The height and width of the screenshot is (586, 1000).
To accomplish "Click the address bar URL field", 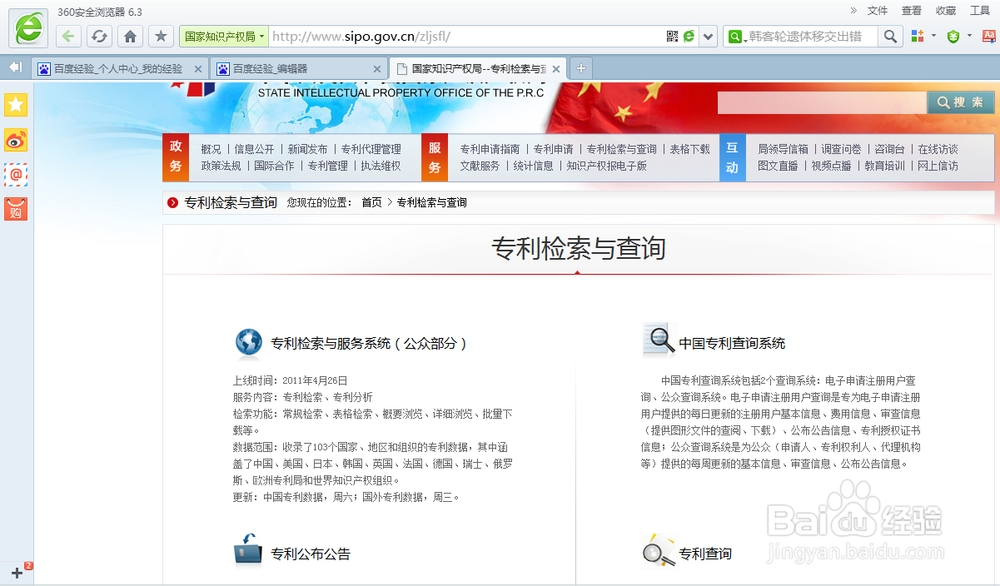I will pyautogui.click(x=466, y=36).
